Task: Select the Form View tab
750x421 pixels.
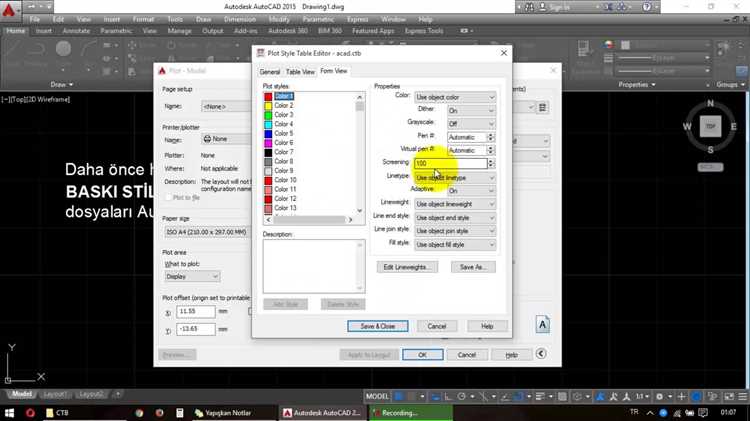Action: pyautogui.click(x=333, y=71)
